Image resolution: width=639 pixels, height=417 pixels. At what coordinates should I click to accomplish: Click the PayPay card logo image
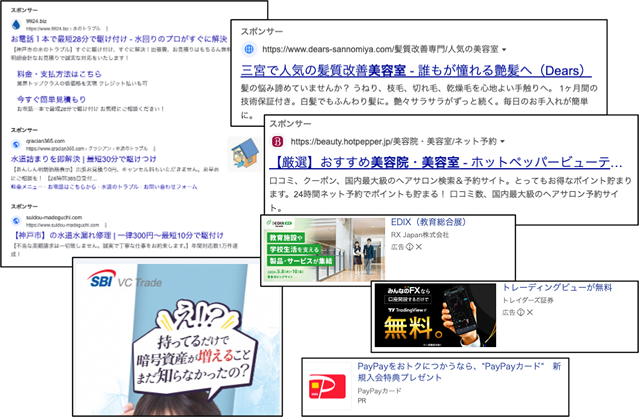(x=327, y=386)
